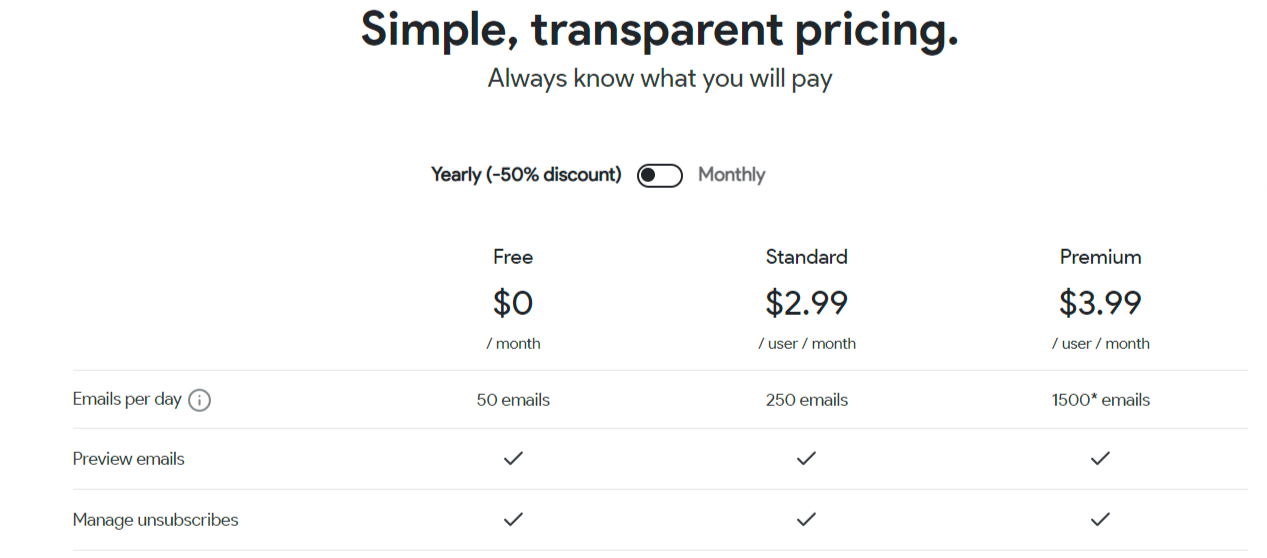
Task: Toggle the Yearly/Monthly billing switch
Action: point(660,176)
